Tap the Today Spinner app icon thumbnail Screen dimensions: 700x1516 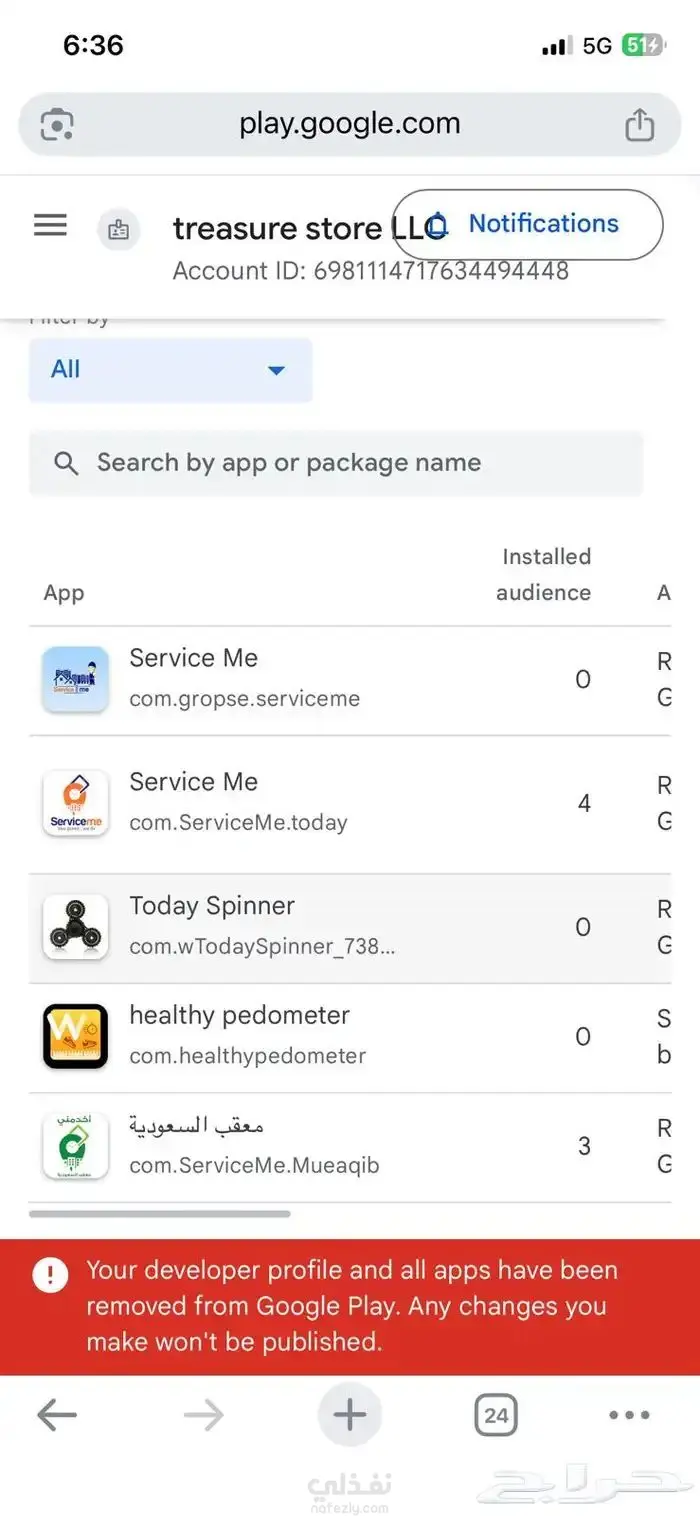[75, 927]
